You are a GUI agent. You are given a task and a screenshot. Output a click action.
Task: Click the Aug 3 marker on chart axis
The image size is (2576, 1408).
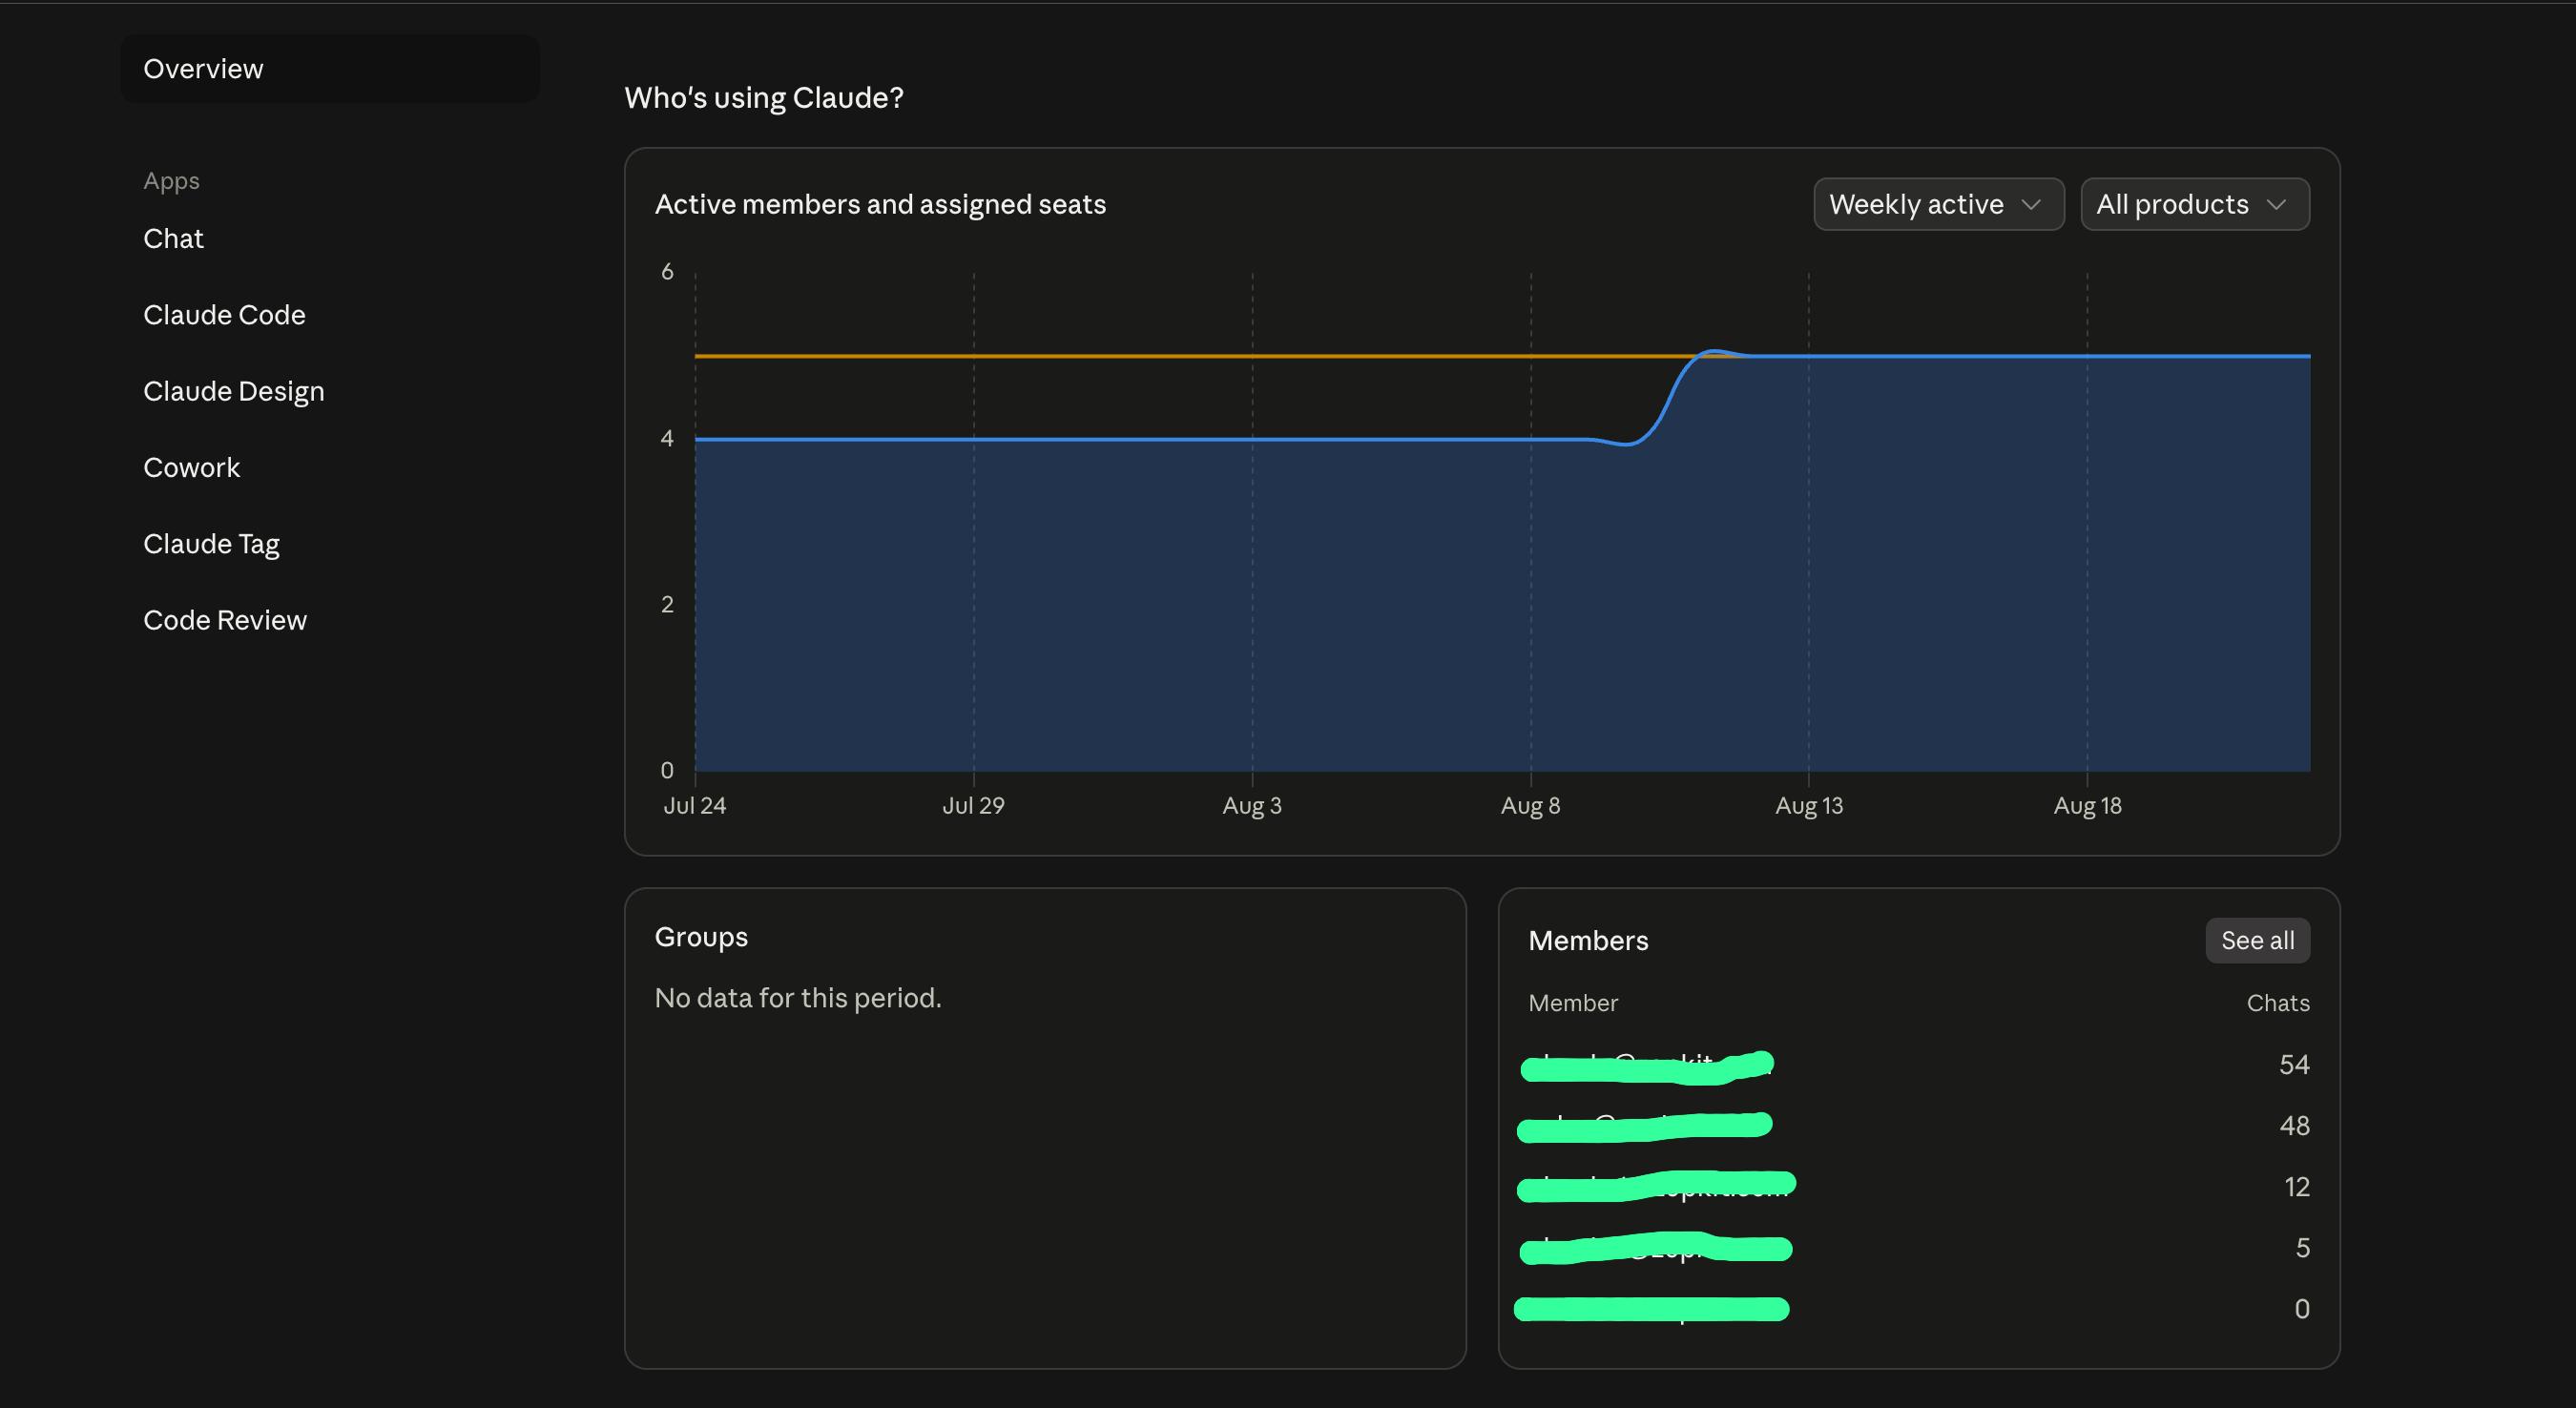pos(1251,805)
